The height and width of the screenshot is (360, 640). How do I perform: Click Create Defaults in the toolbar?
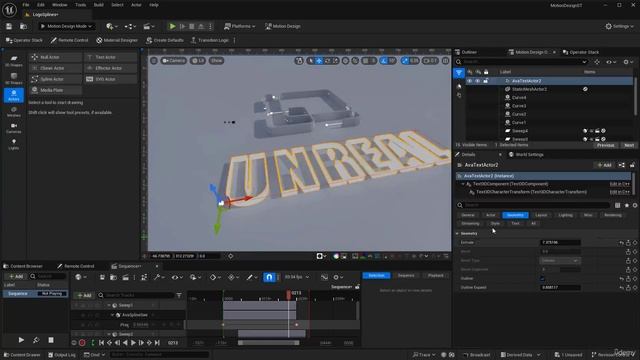click(165, 40)
